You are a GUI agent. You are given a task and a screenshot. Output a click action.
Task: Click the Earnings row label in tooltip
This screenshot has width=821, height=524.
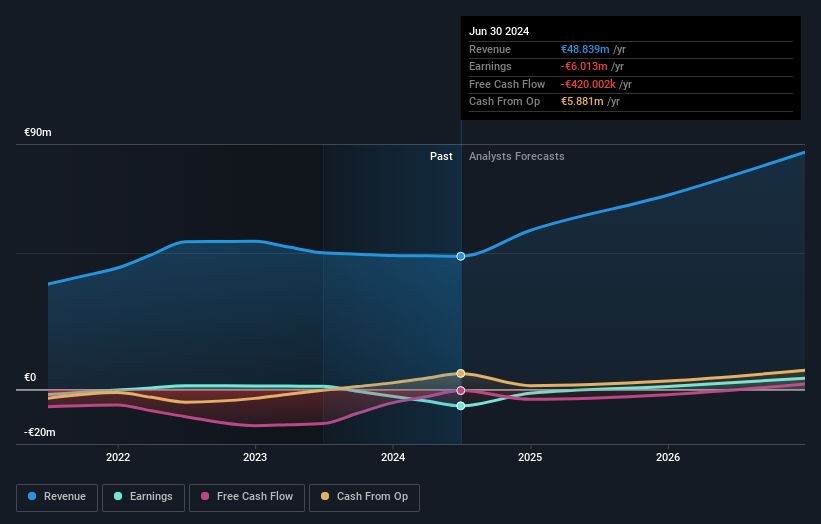tap(490, 66)
